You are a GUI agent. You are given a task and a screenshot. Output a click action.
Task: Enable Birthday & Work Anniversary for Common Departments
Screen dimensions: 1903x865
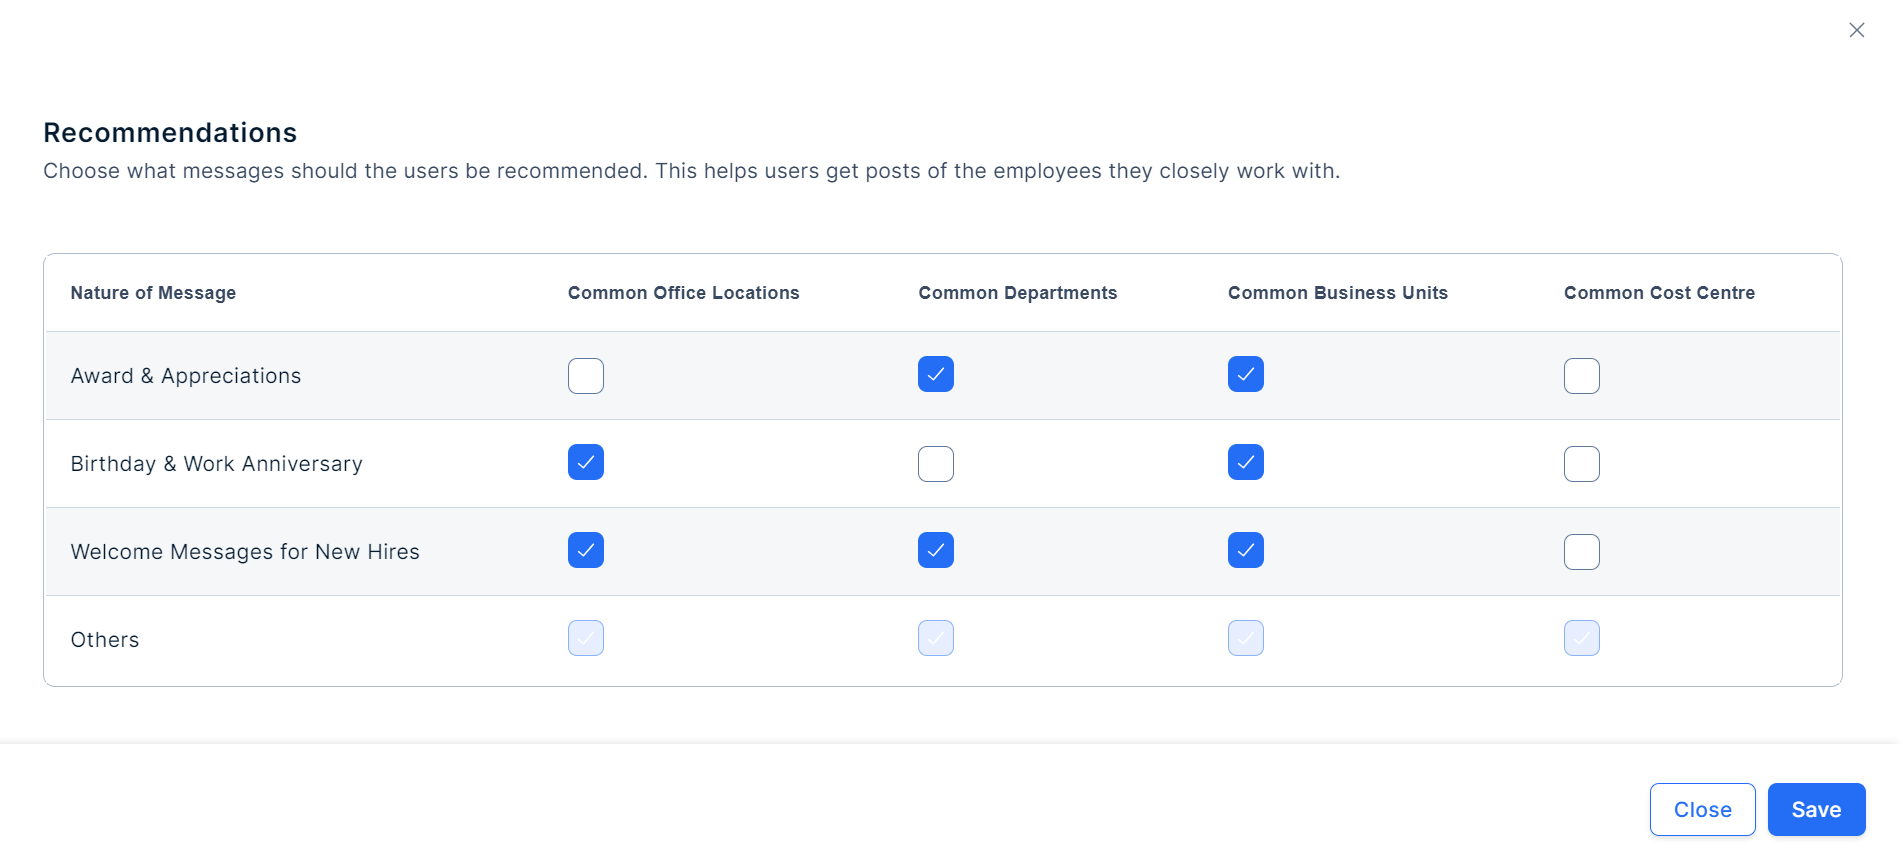click(x=936, y=464)
